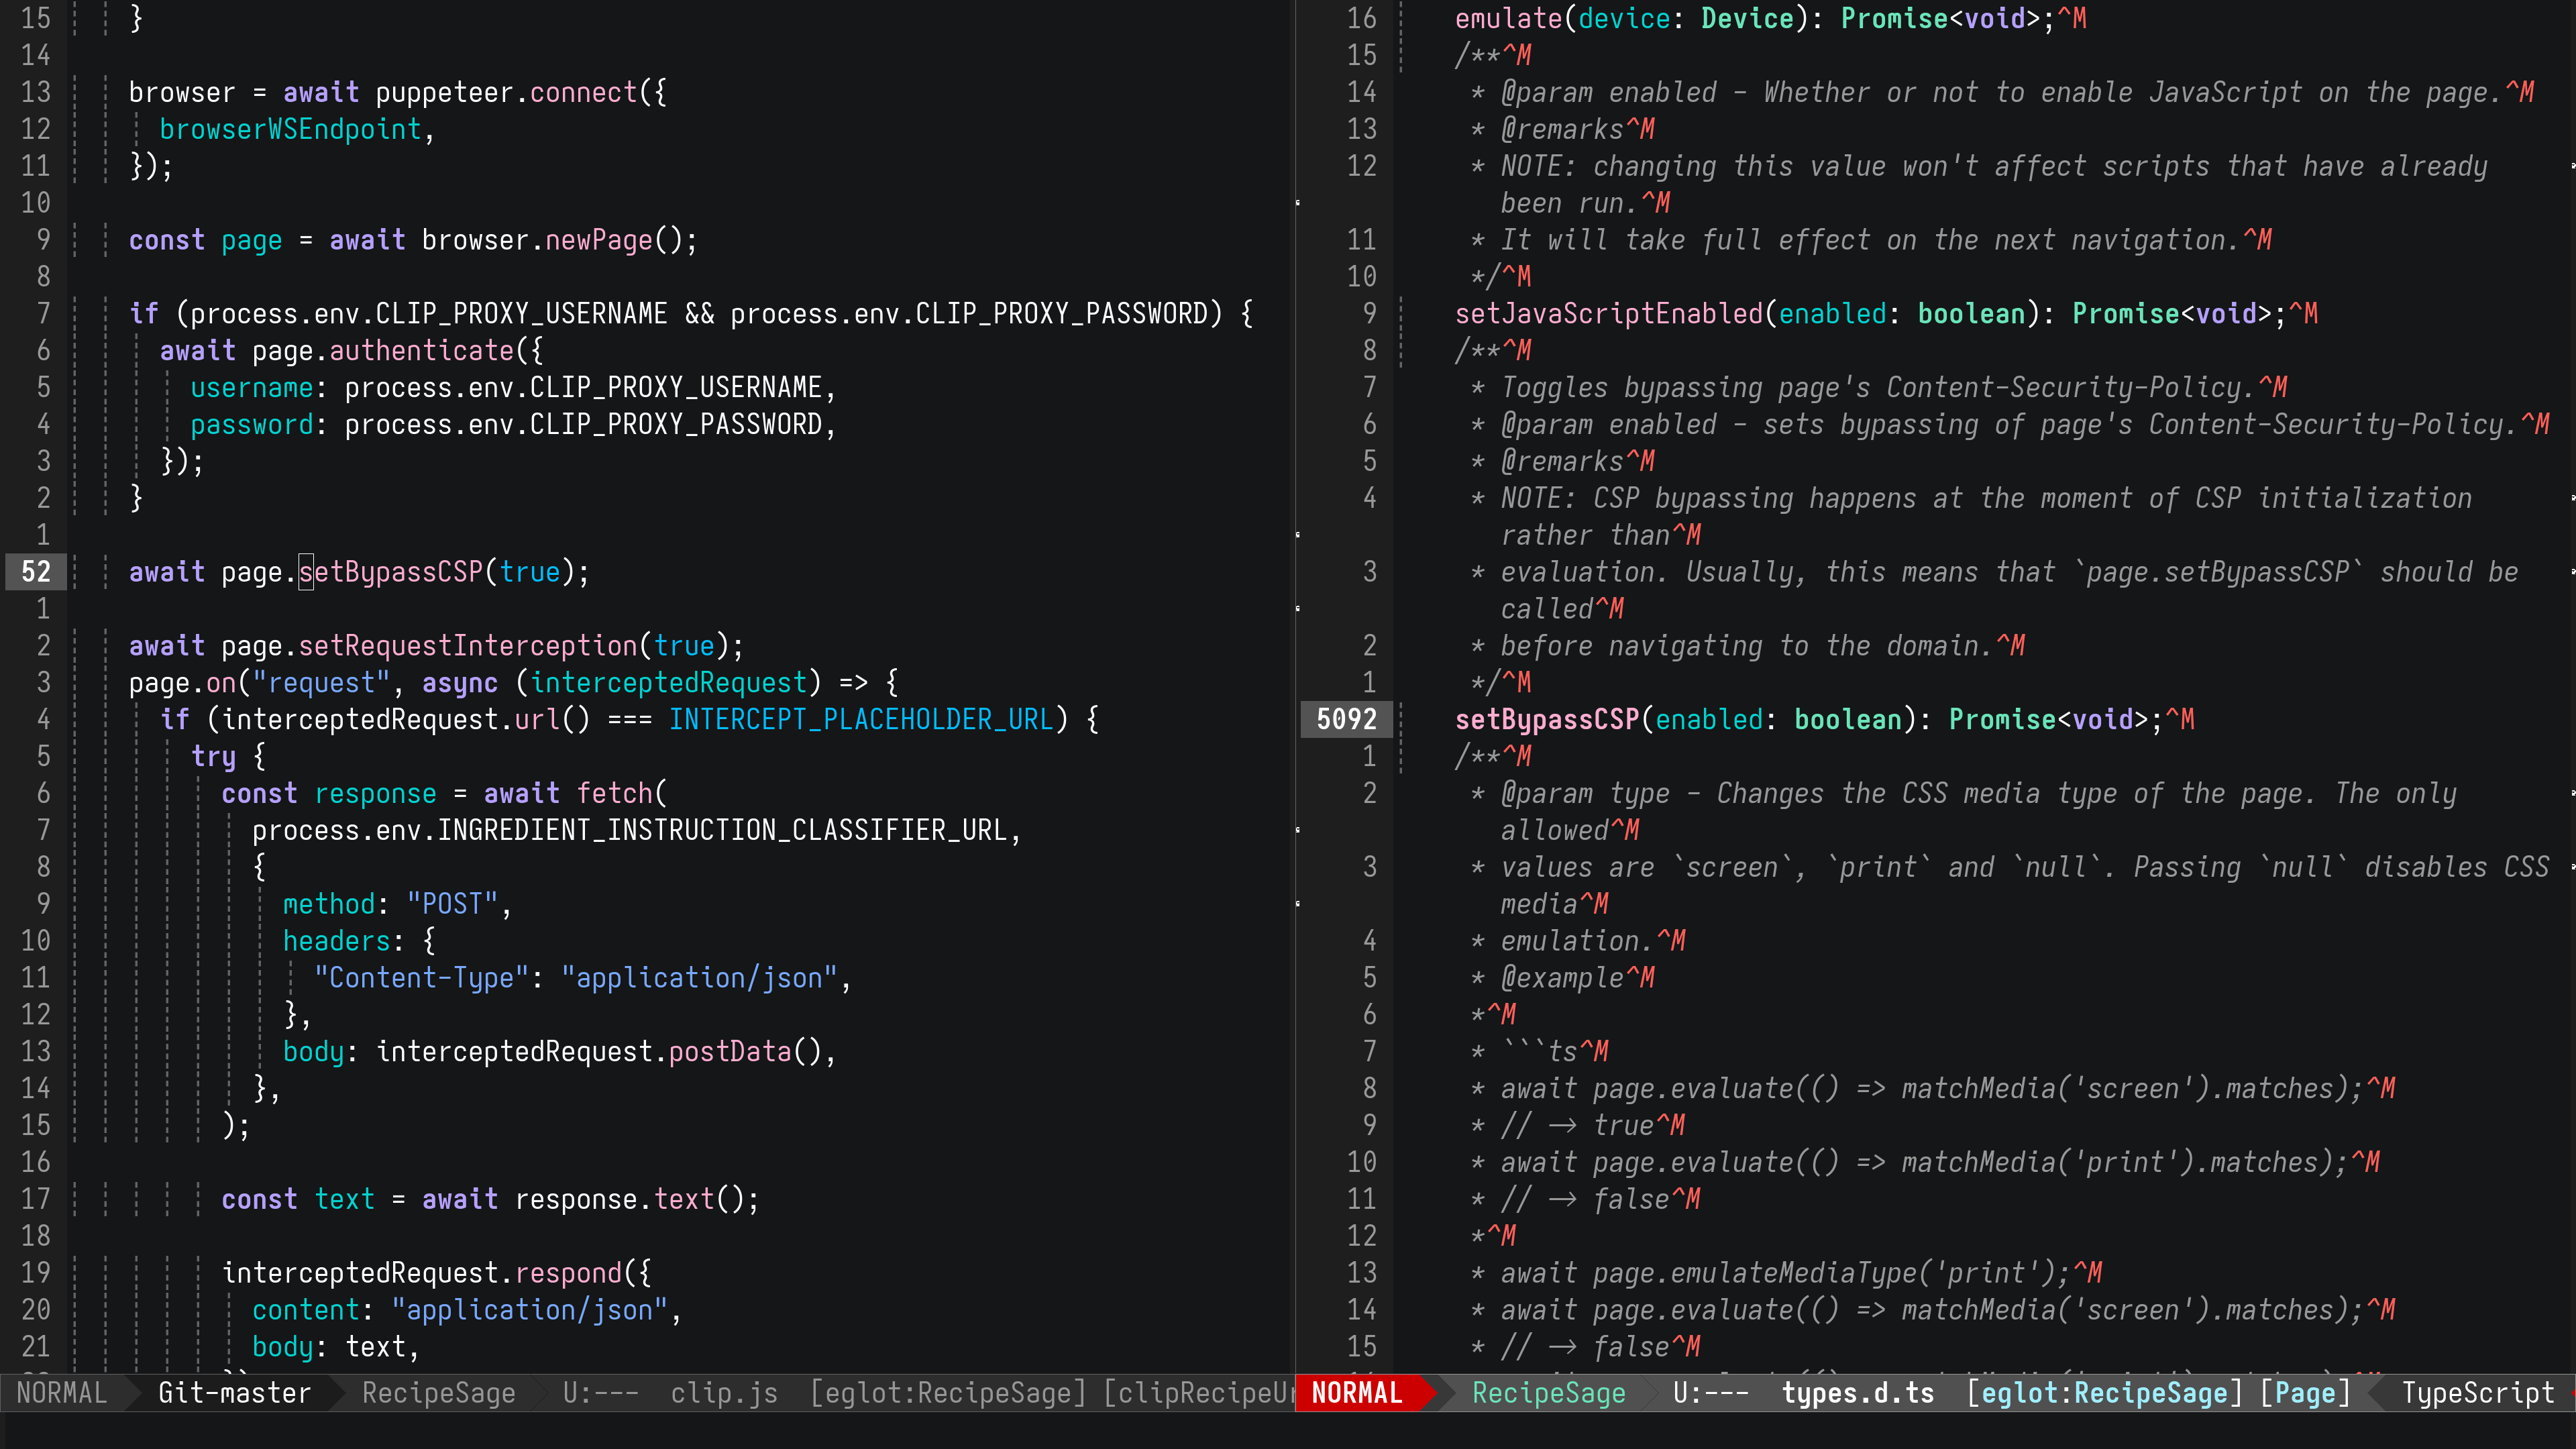Click the [Page] which-function indicator

[x=2304, y=1393]
